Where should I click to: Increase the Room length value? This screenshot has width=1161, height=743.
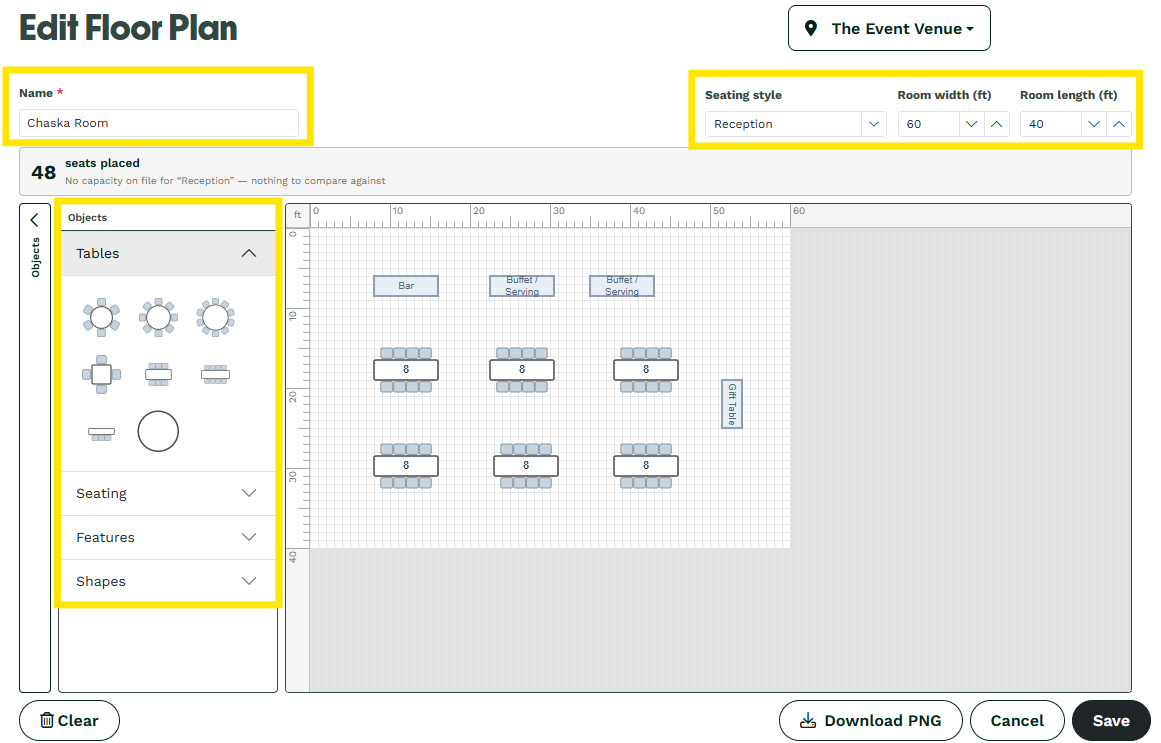[1119, 124]
